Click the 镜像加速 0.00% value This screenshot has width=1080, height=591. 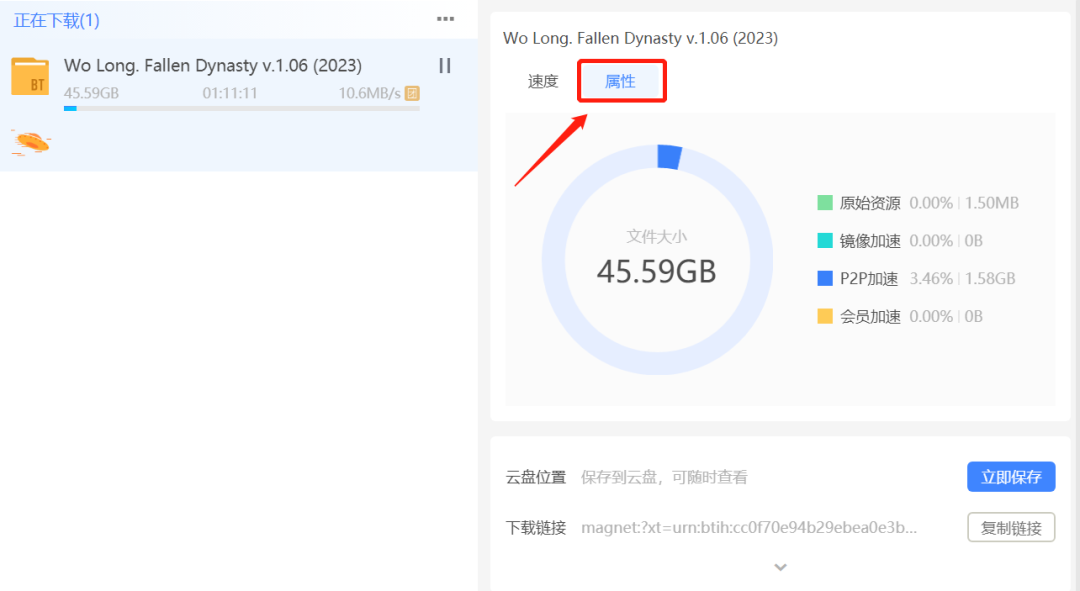(x=931, y=240)
